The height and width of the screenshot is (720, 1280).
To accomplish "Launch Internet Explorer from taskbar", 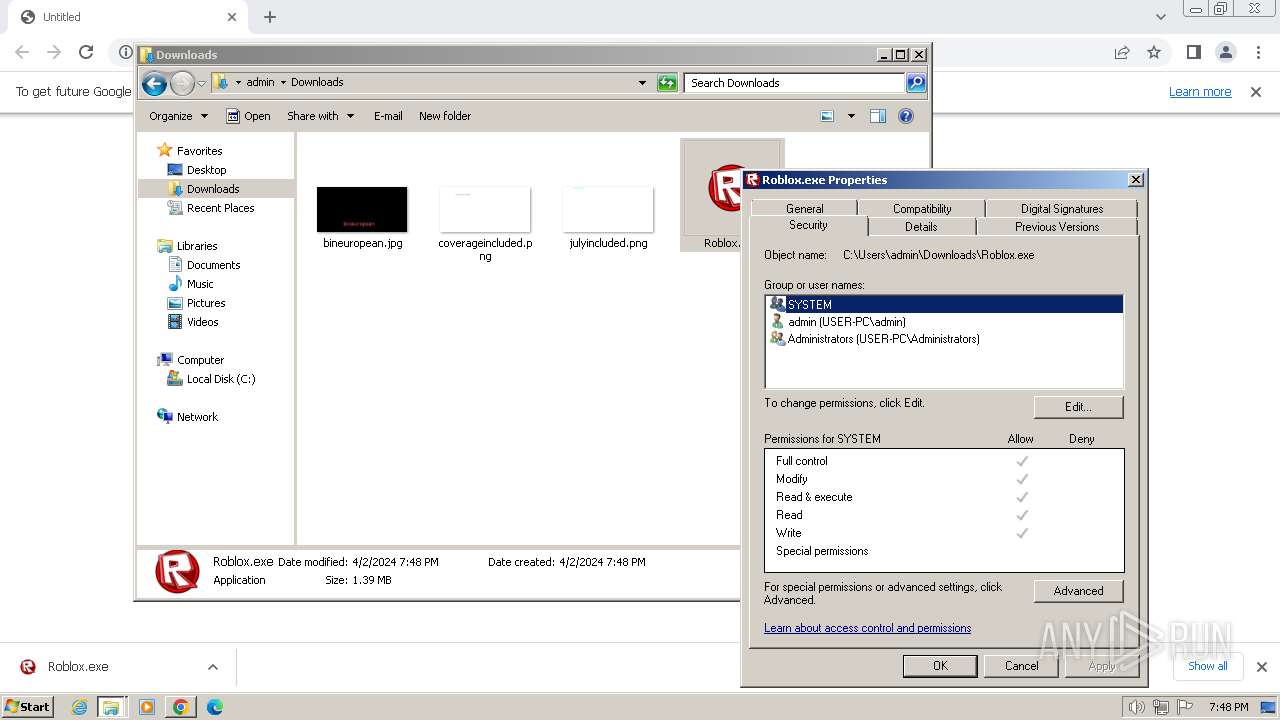I will [80, 707].
